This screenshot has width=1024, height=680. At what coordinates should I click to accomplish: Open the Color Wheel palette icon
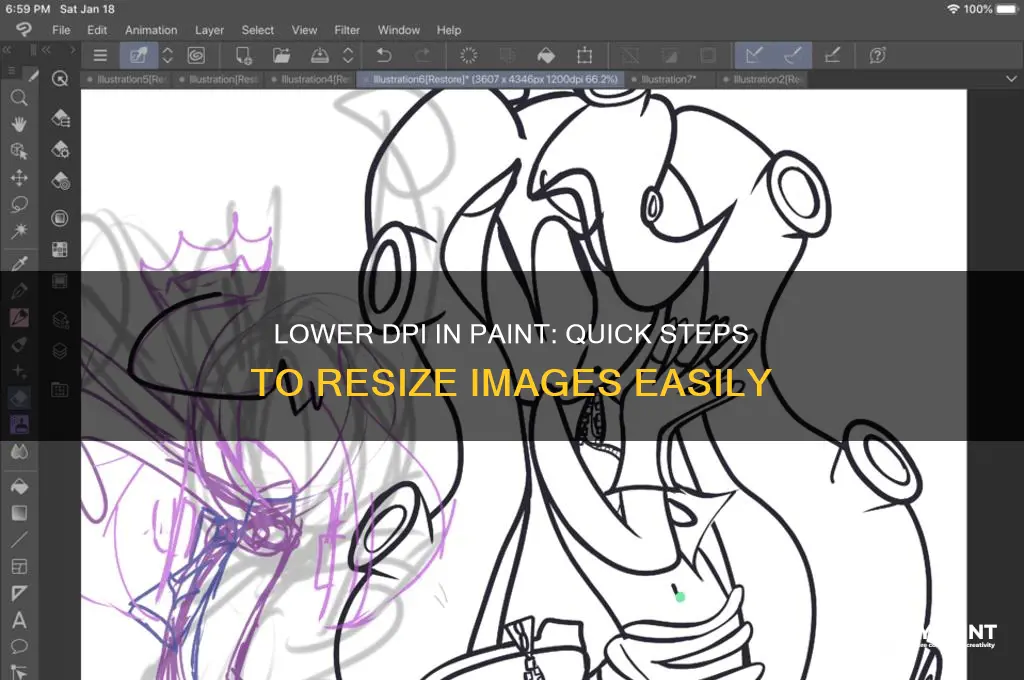point(60,218)
